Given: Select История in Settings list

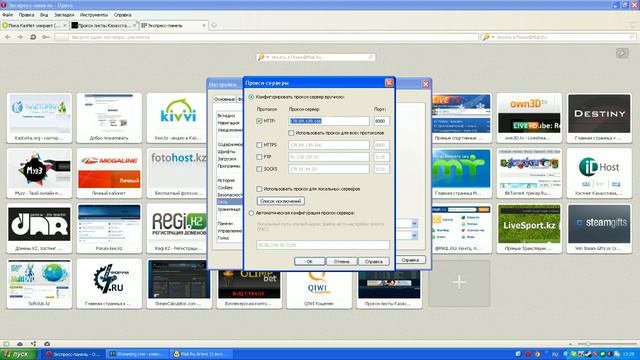Looking at the screenshot, I should (226, 180).
